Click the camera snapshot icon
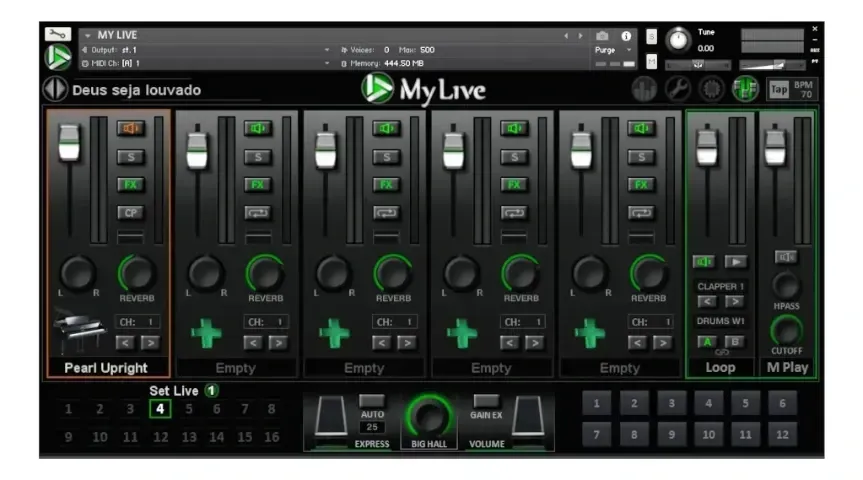 [602, 36]
